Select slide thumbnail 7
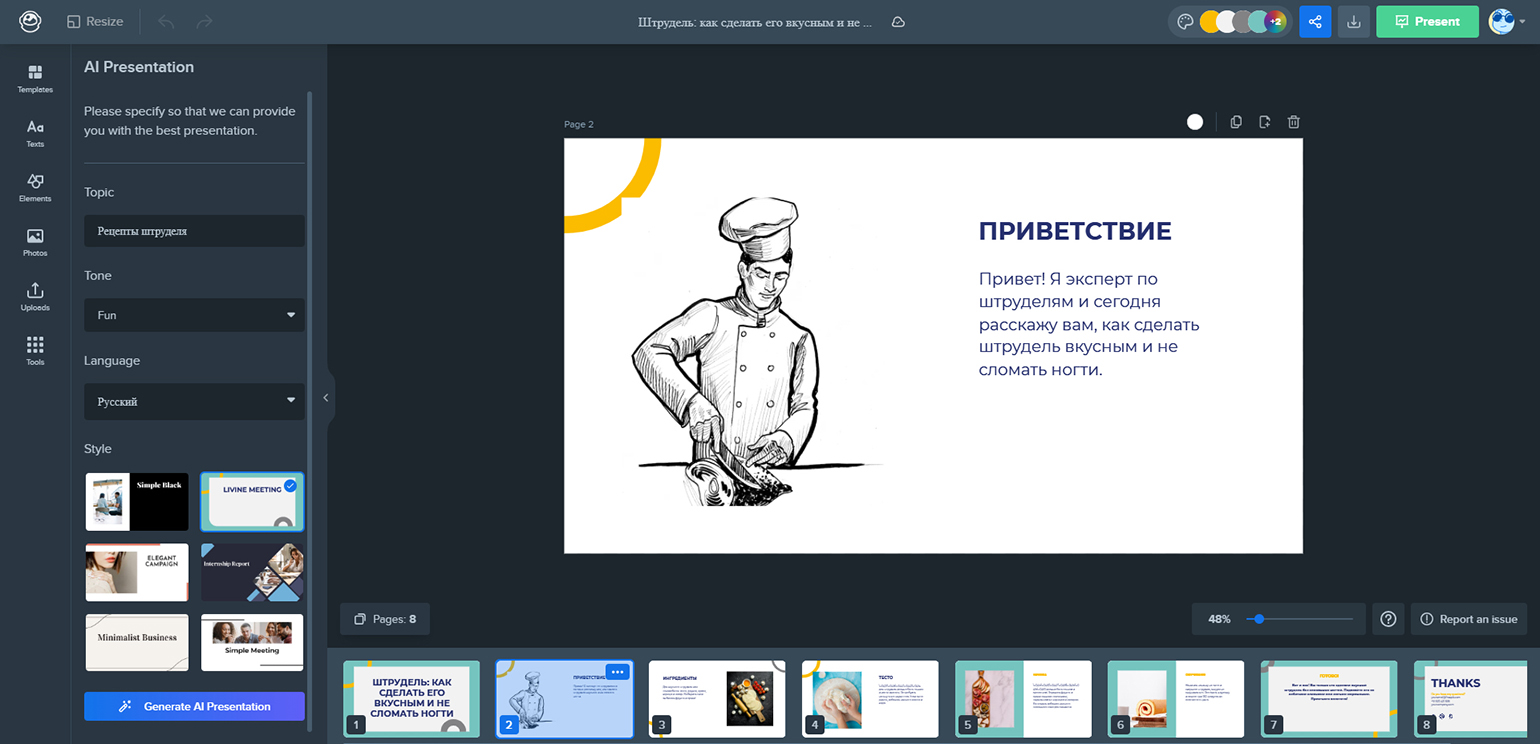1540x744 pixels. tap(1329, 699)
